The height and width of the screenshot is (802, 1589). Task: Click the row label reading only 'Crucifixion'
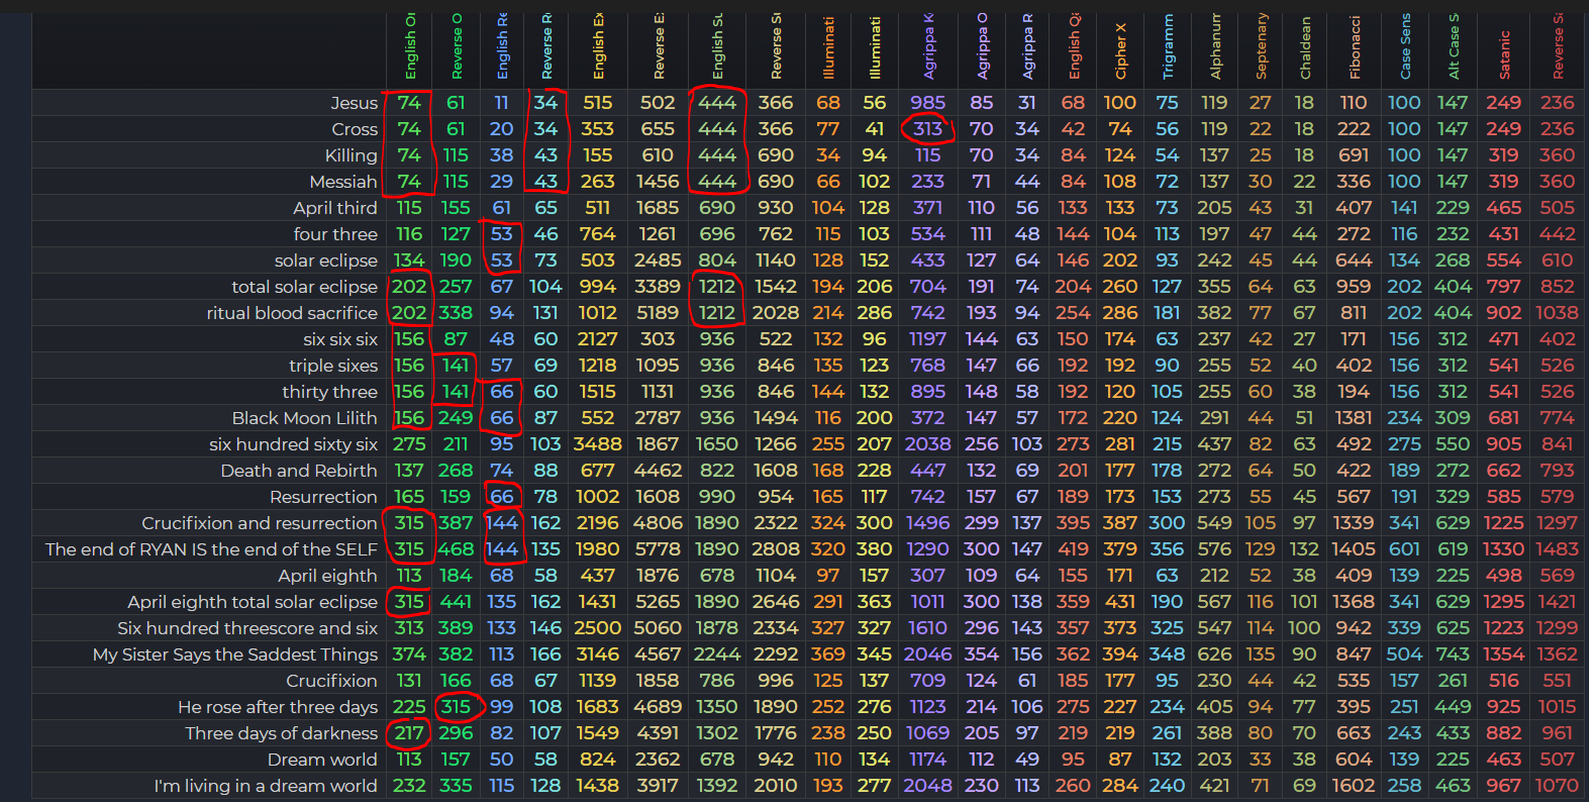tap(332, 681)
